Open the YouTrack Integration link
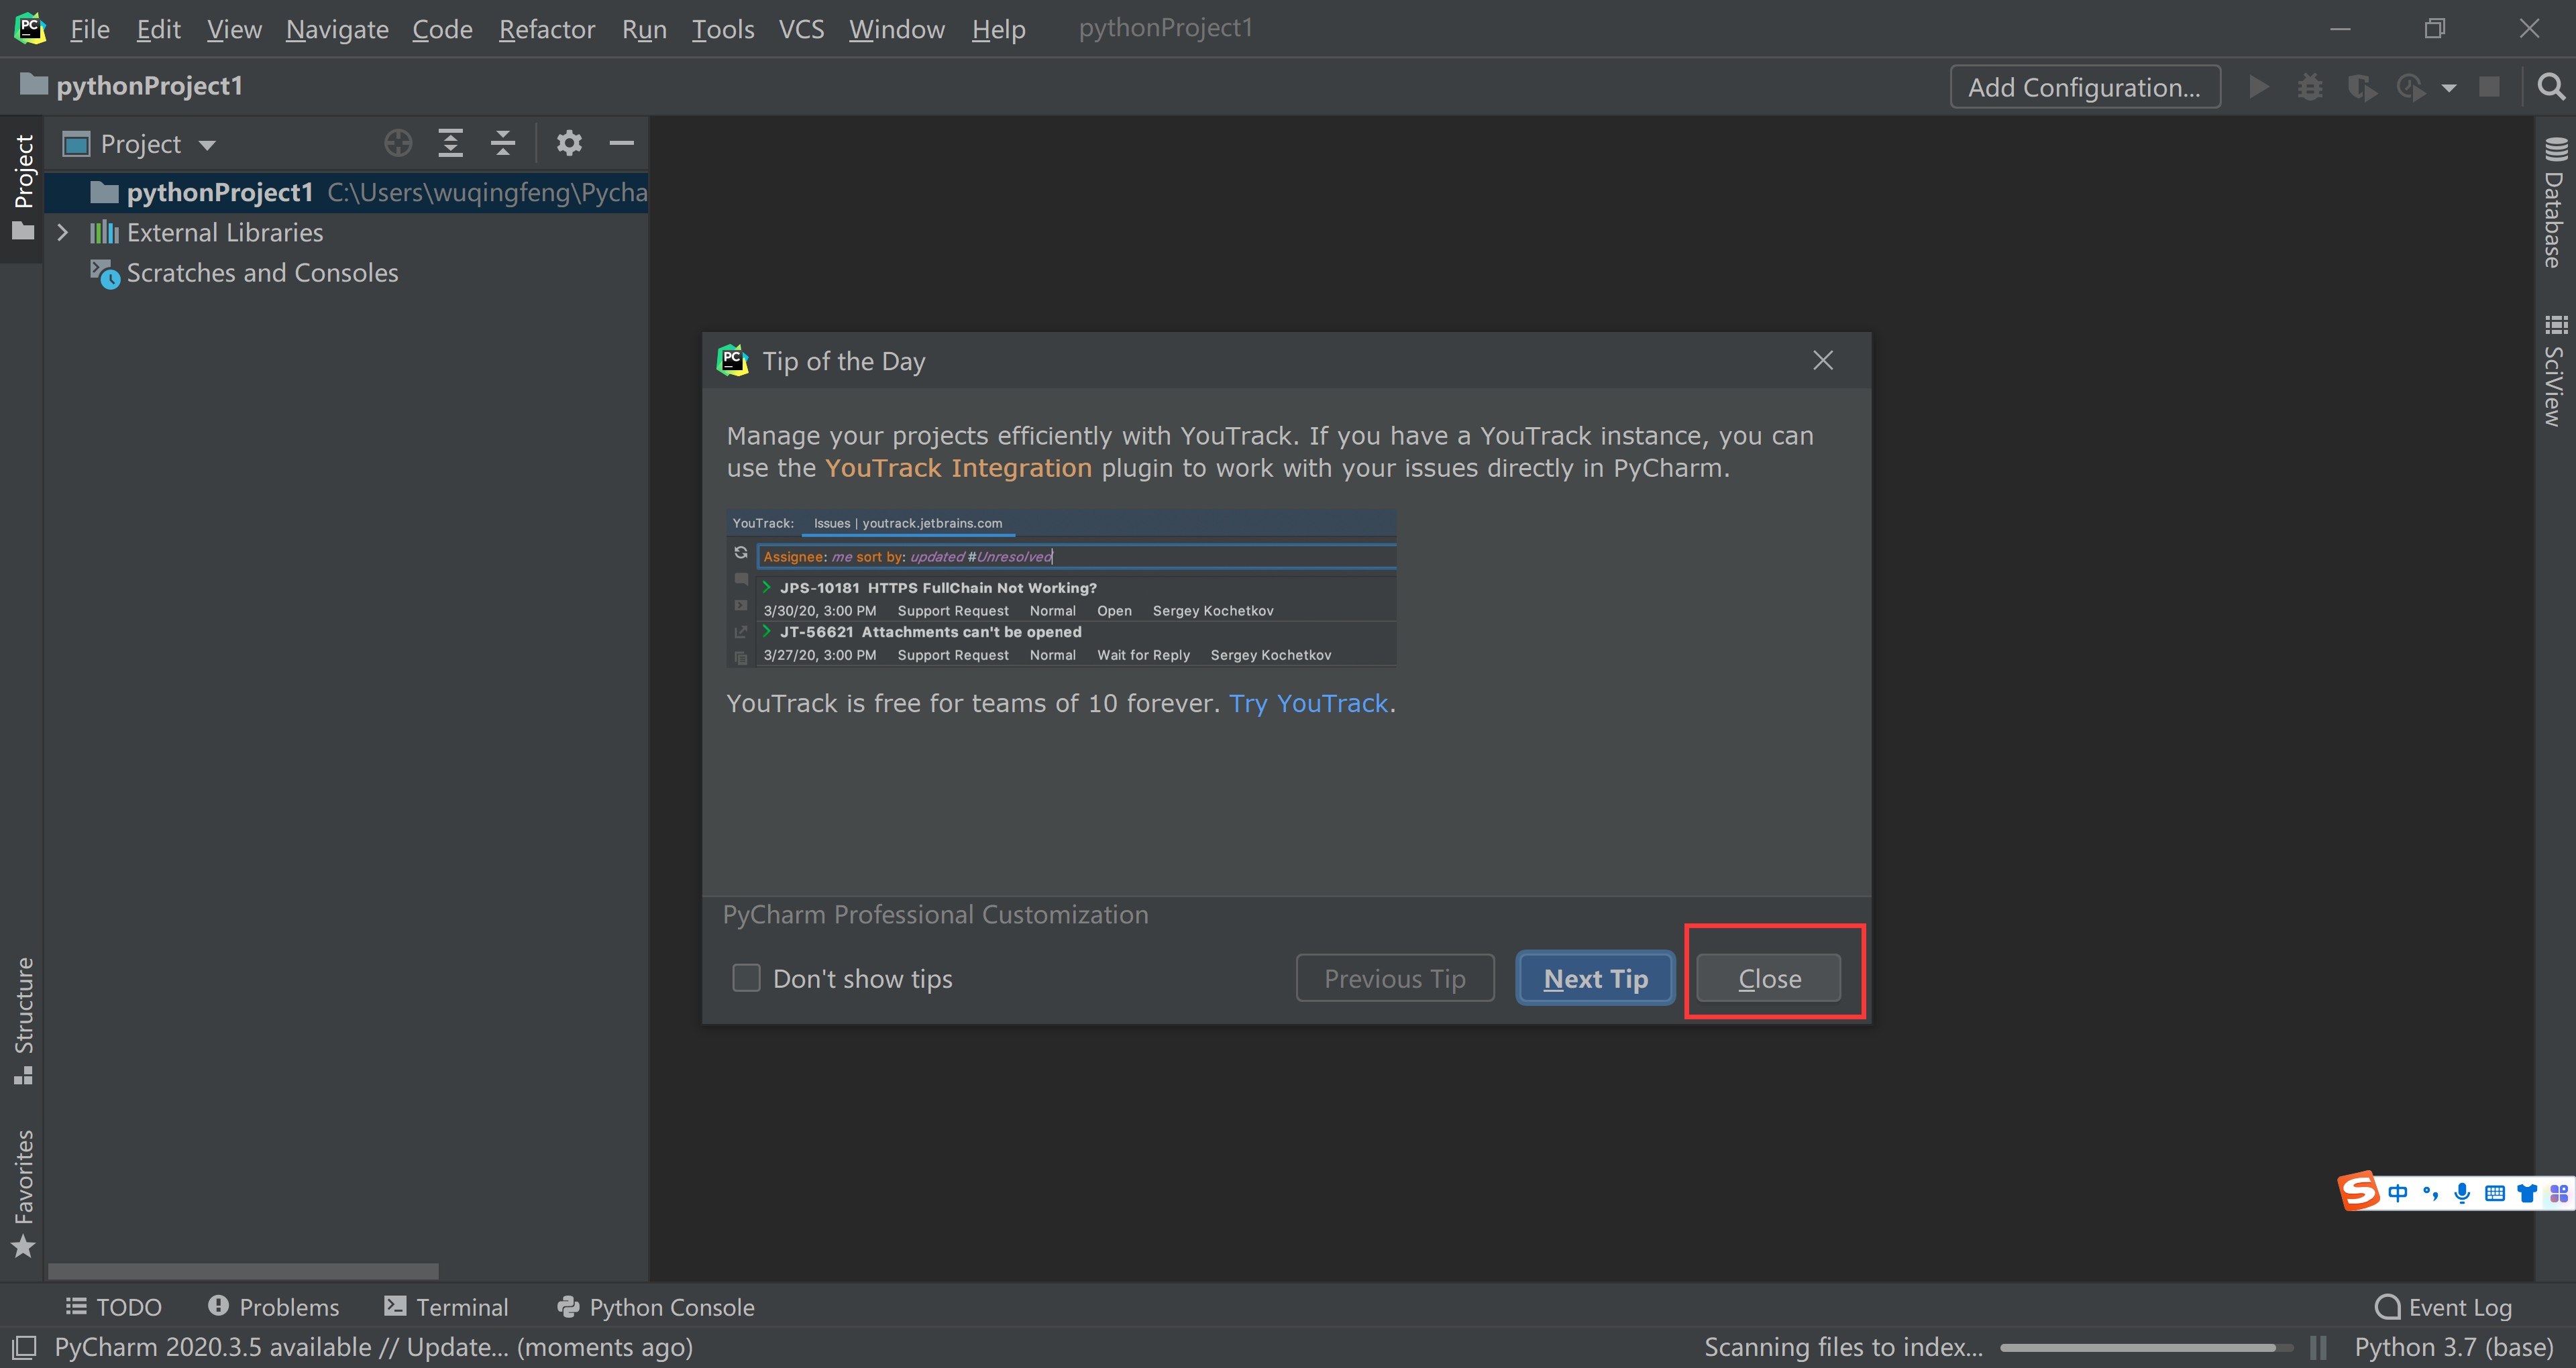Screen dimensions: 2576x1368 [958, 468]
